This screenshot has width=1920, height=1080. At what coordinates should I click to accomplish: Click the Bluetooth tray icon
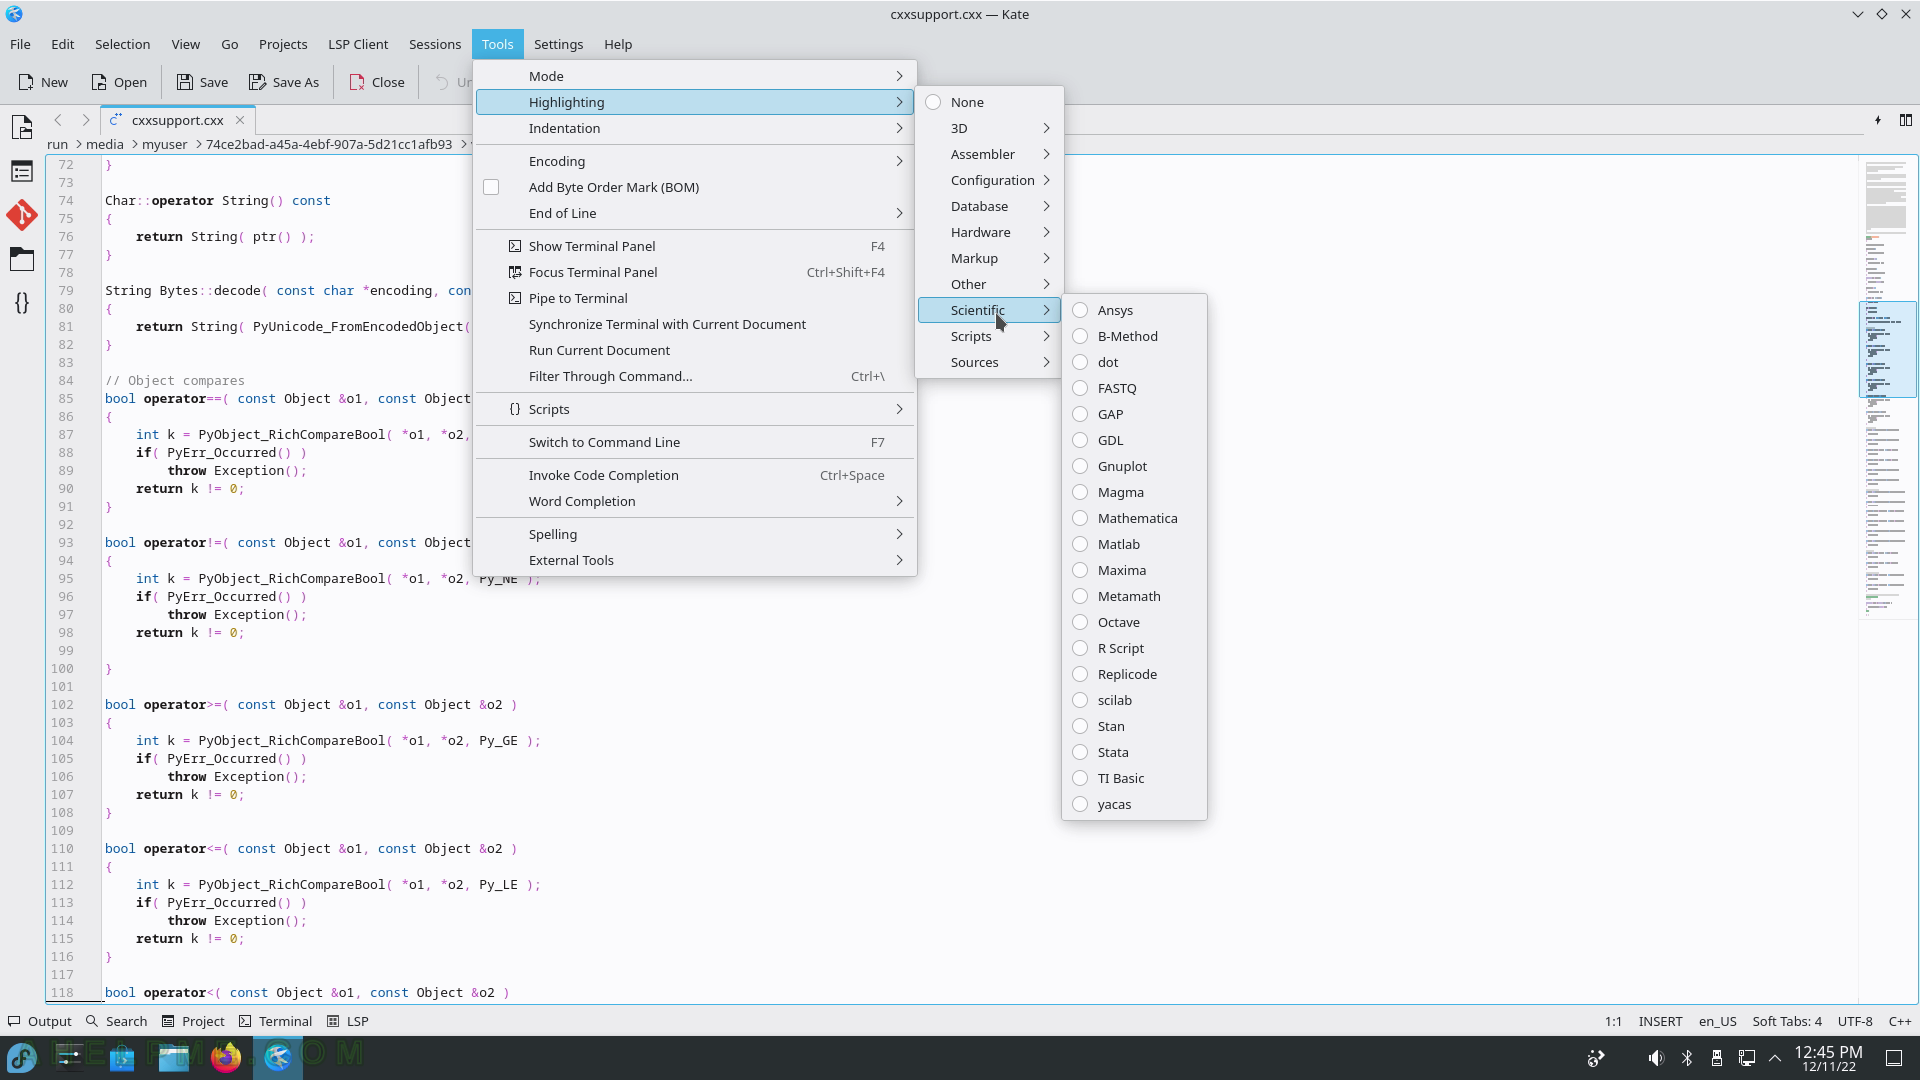point(1687,1058)
